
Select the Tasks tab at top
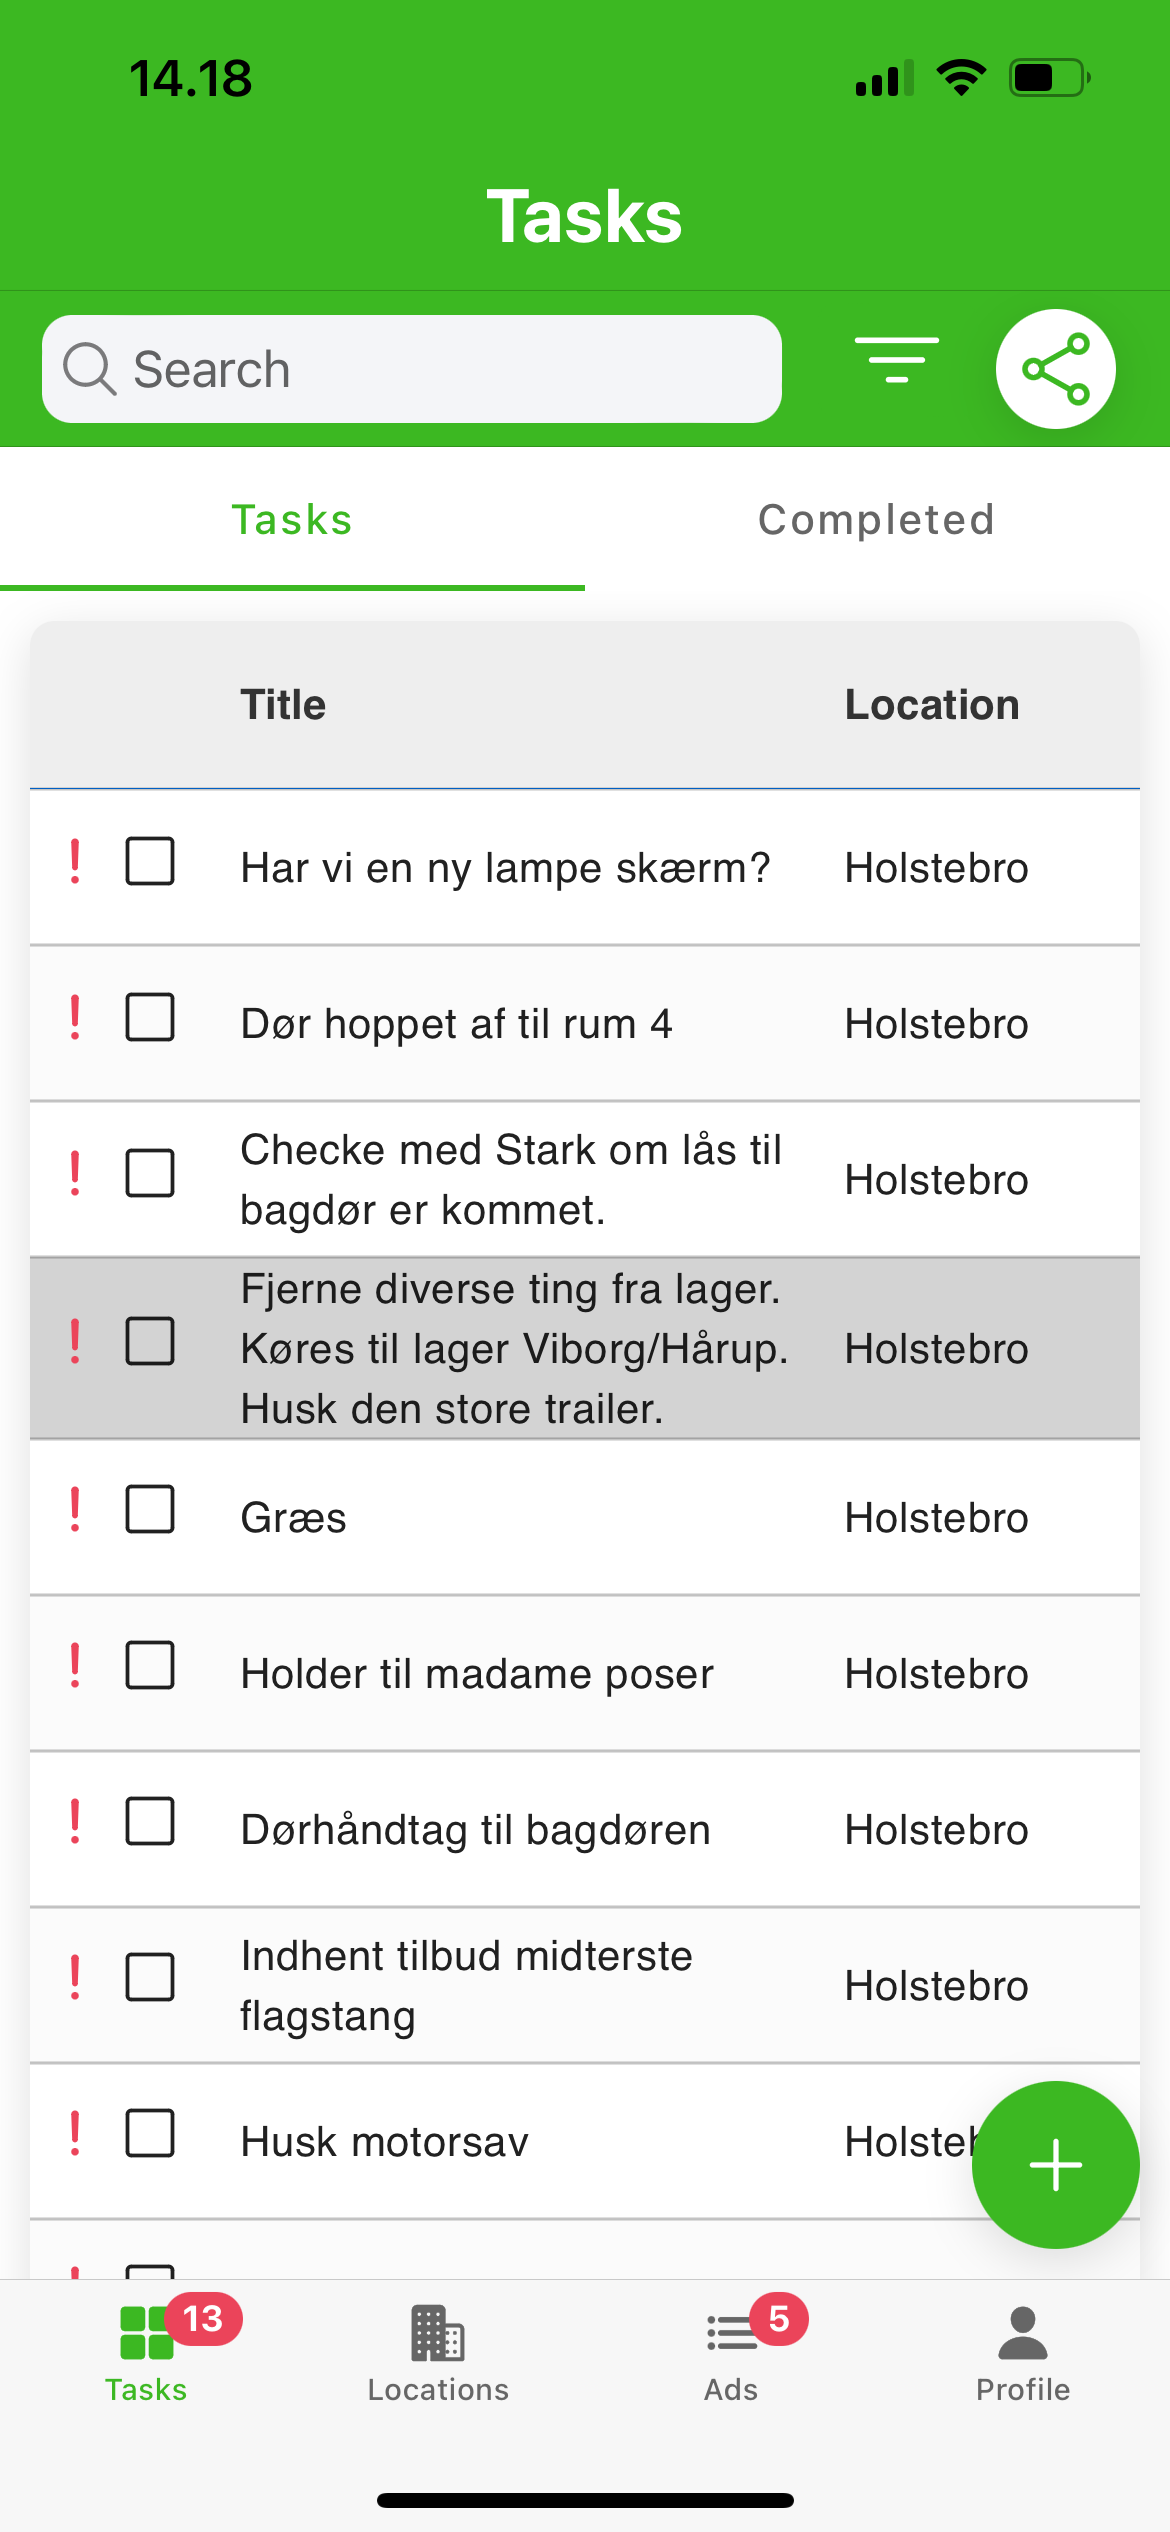[x=292, y=520]
